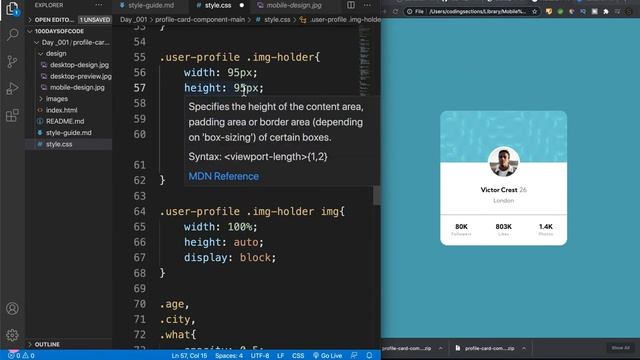The height and width of the screenshot is (360, 640).
Task: Open notifications bell in status bar
Action: (x=369, y=356)
